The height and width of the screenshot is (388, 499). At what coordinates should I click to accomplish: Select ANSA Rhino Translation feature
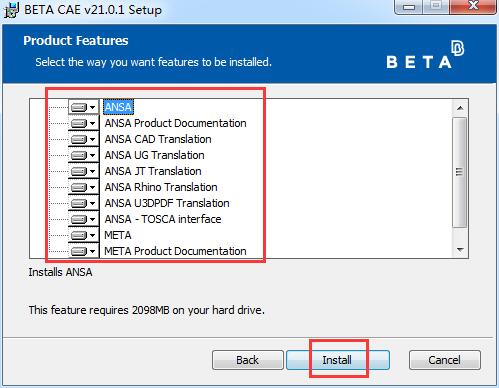(161, 187)
